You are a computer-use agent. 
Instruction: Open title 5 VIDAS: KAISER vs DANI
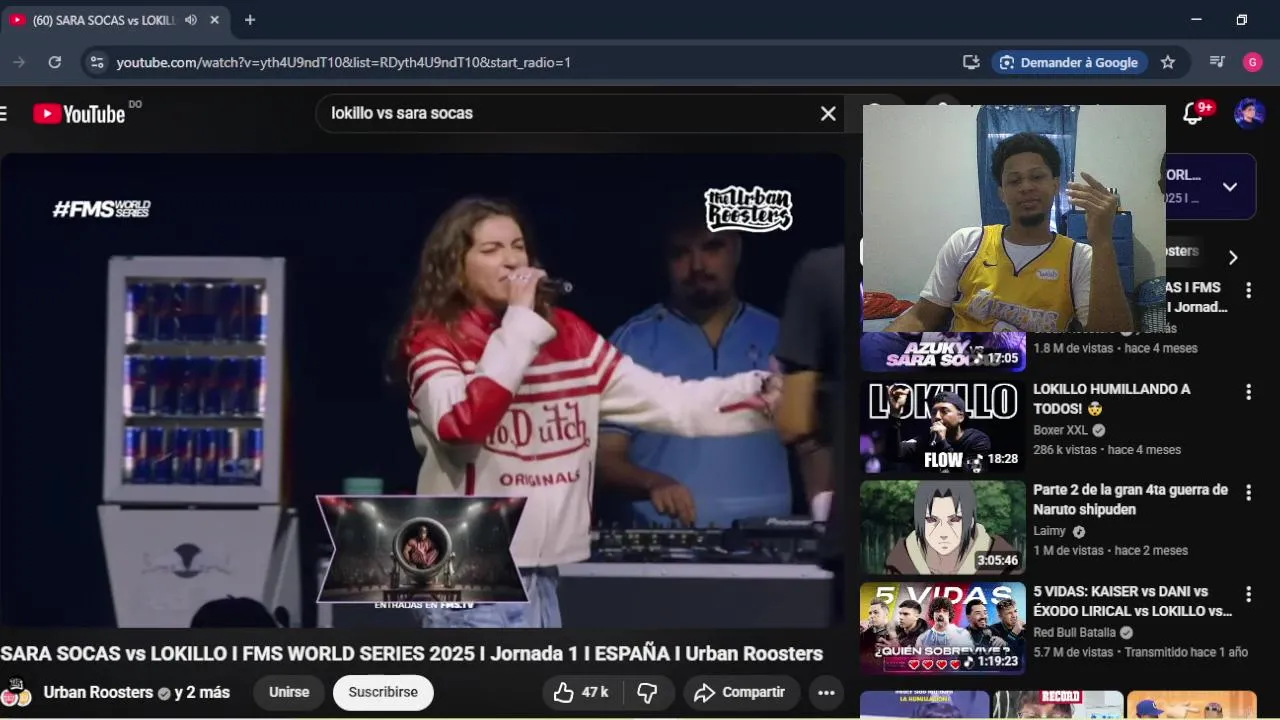[1132, 600]
